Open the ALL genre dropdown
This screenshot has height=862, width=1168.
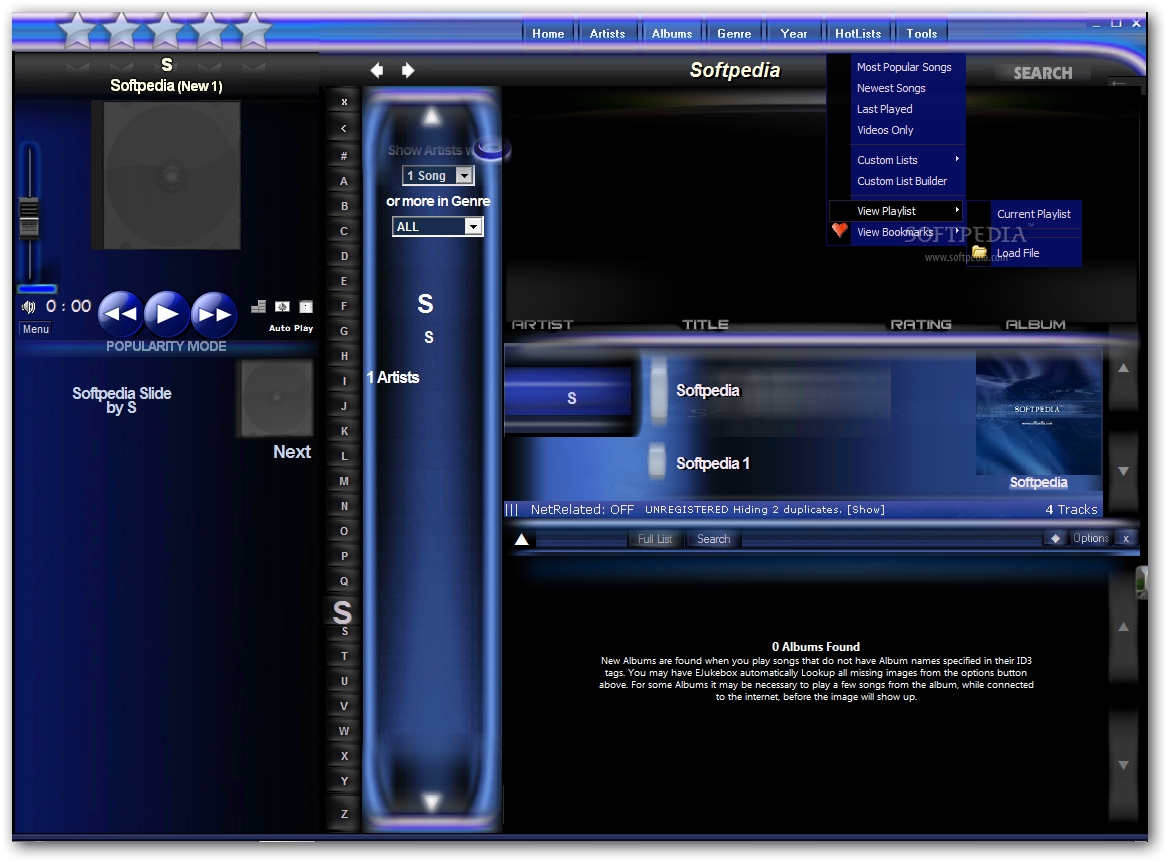coord(438,226)
